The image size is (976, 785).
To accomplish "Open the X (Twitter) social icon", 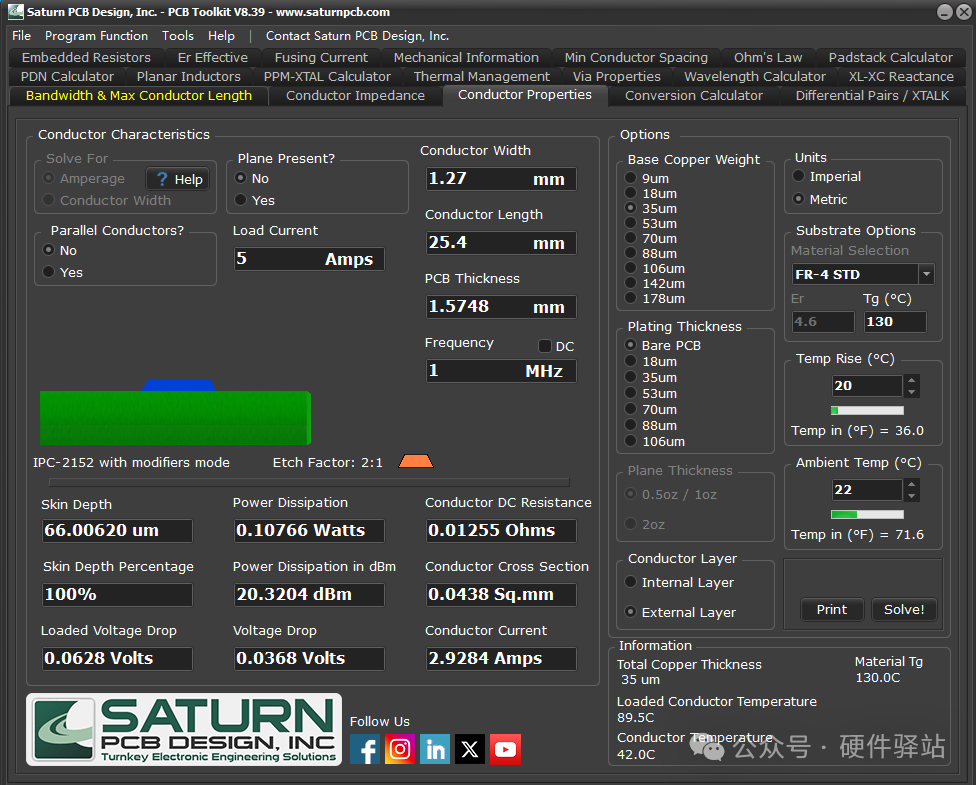I will tap(470, 749).
